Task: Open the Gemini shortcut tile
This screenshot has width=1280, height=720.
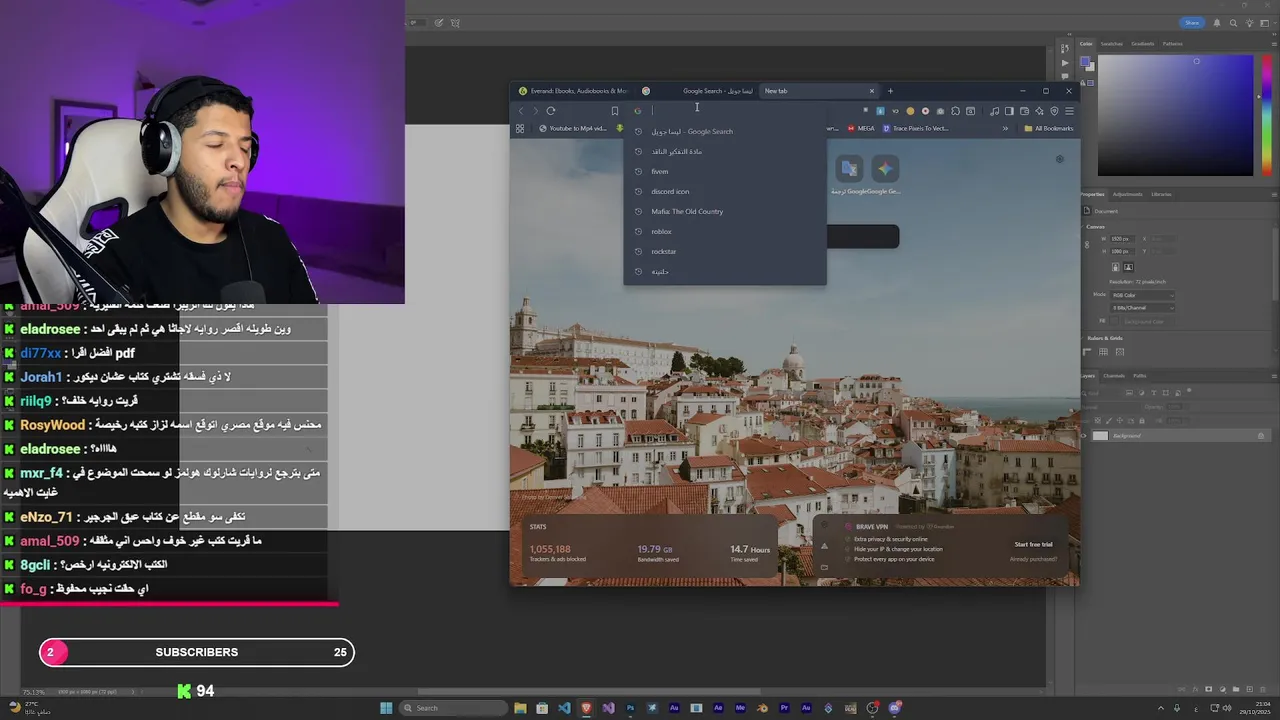Action: (884, 169)
